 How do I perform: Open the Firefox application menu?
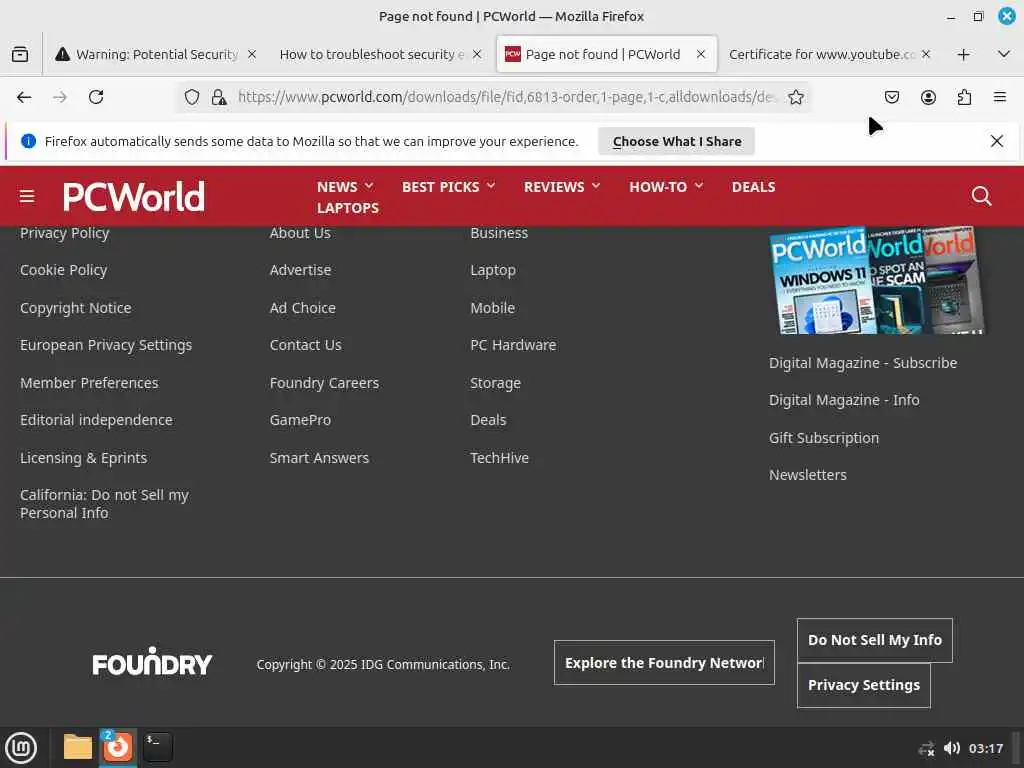click(999, 97)
